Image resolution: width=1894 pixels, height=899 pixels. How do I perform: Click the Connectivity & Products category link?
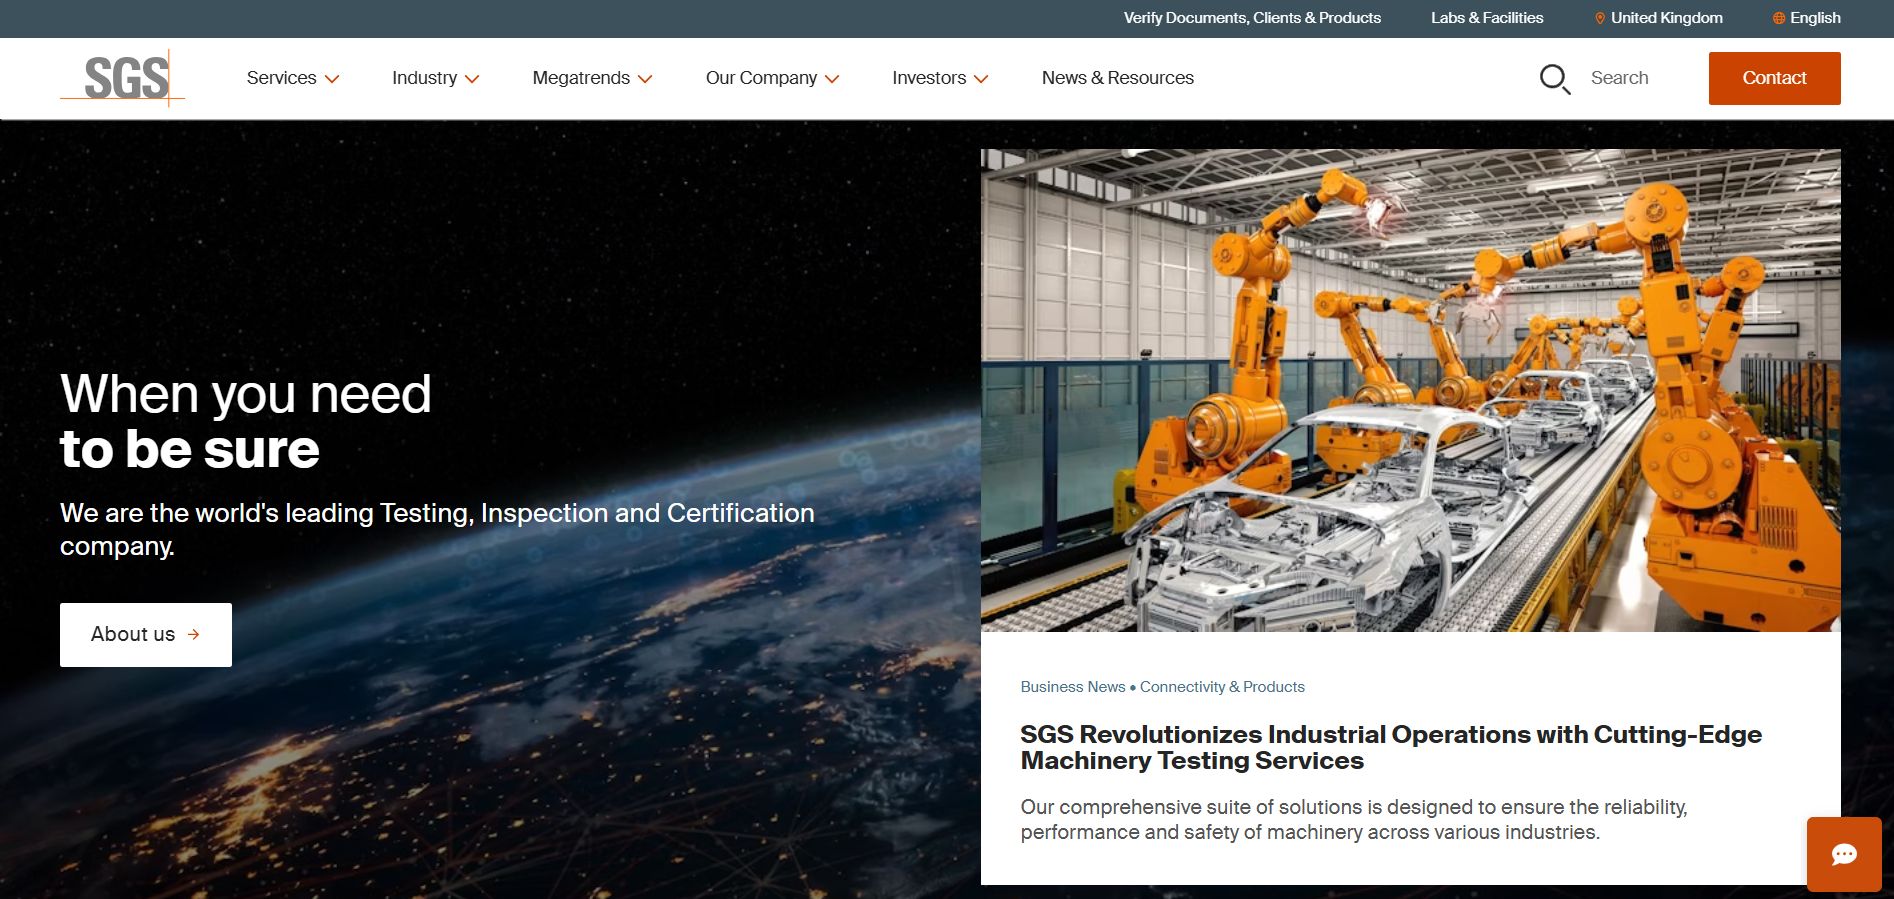[x=1222, y=687]
